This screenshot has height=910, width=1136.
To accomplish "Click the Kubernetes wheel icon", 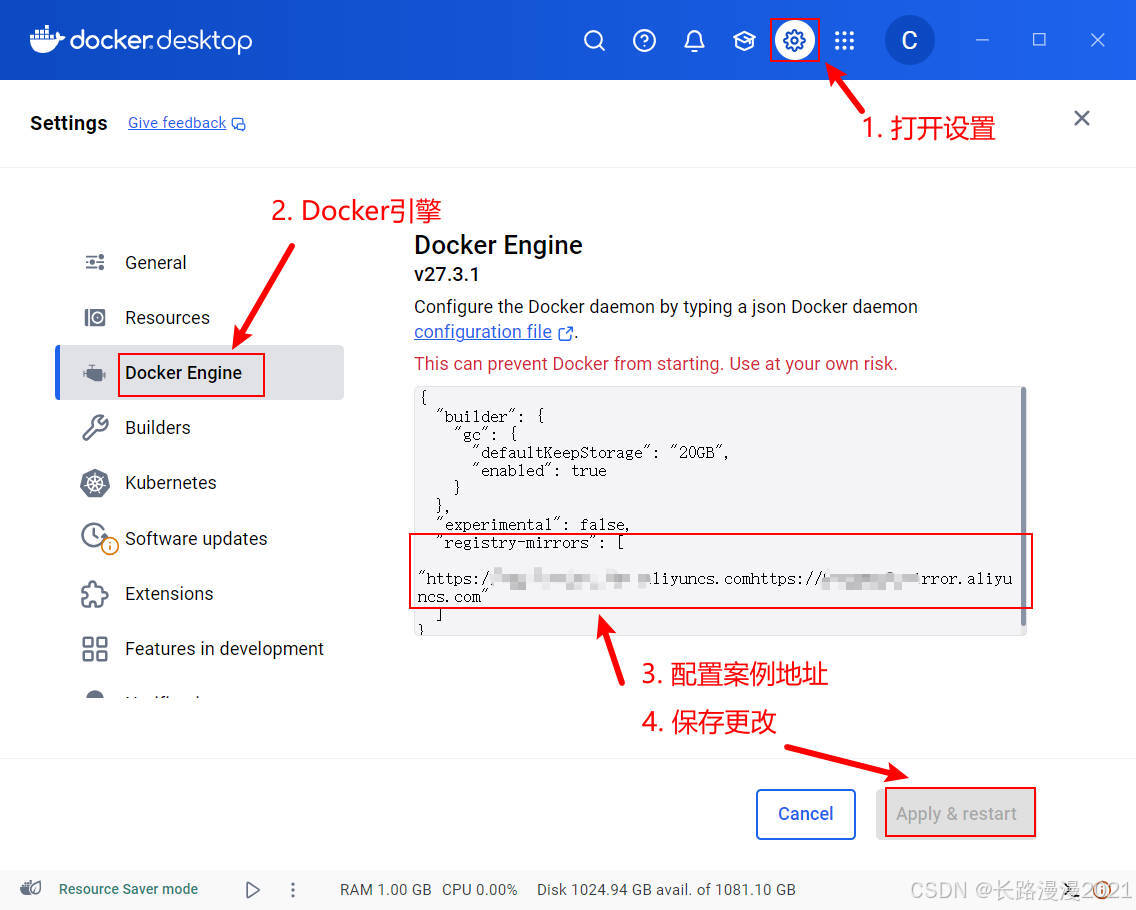I will tap(95, 483).
